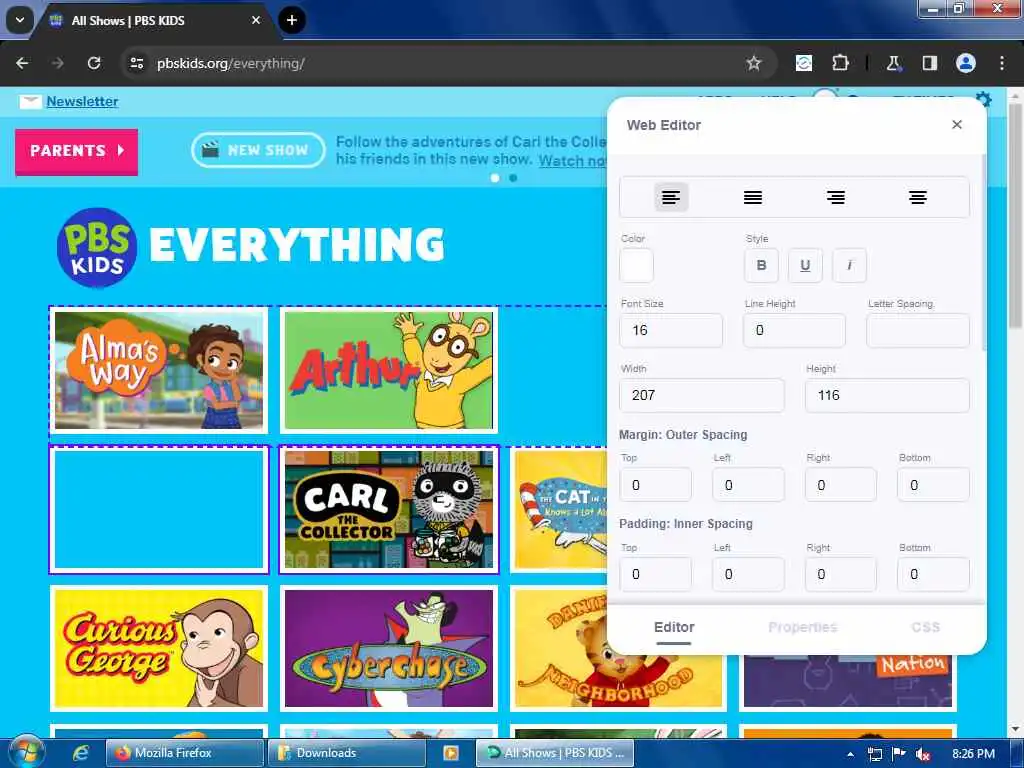Click the browser back arrow
Screen dimensions: 1024x768
coord(22,63)
